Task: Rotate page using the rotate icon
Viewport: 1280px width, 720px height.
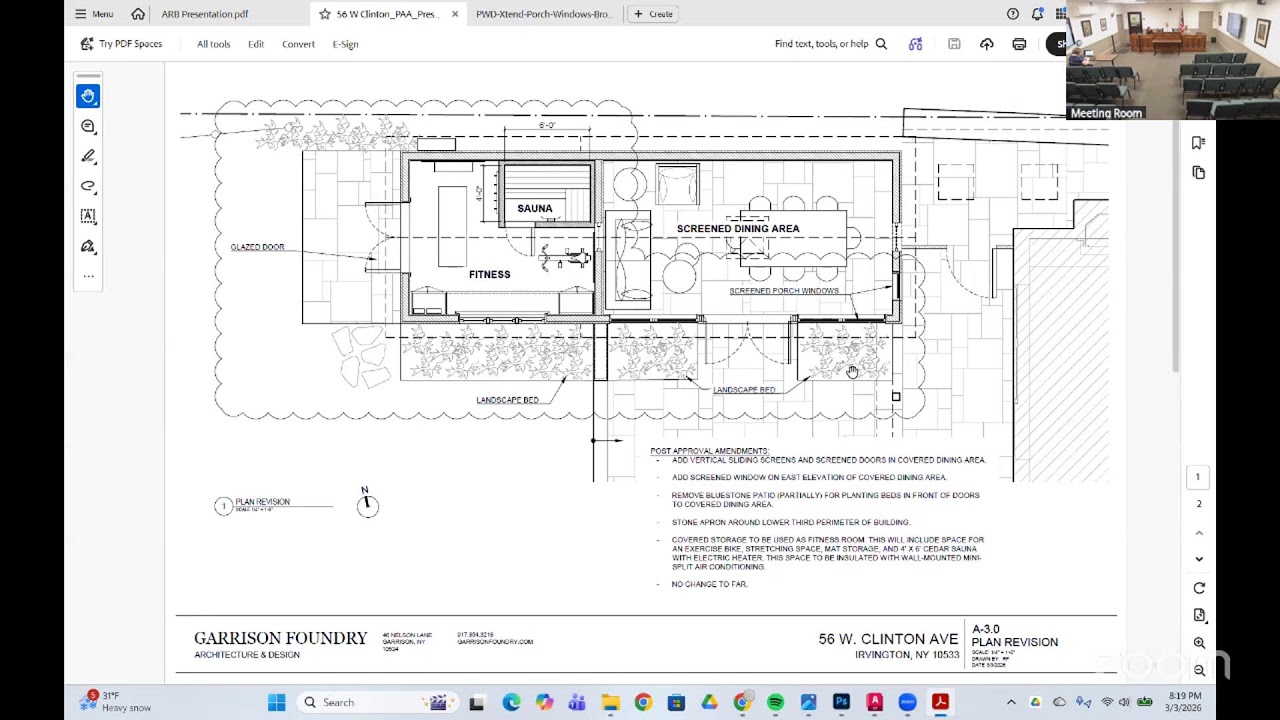Action: (1199, 588)
